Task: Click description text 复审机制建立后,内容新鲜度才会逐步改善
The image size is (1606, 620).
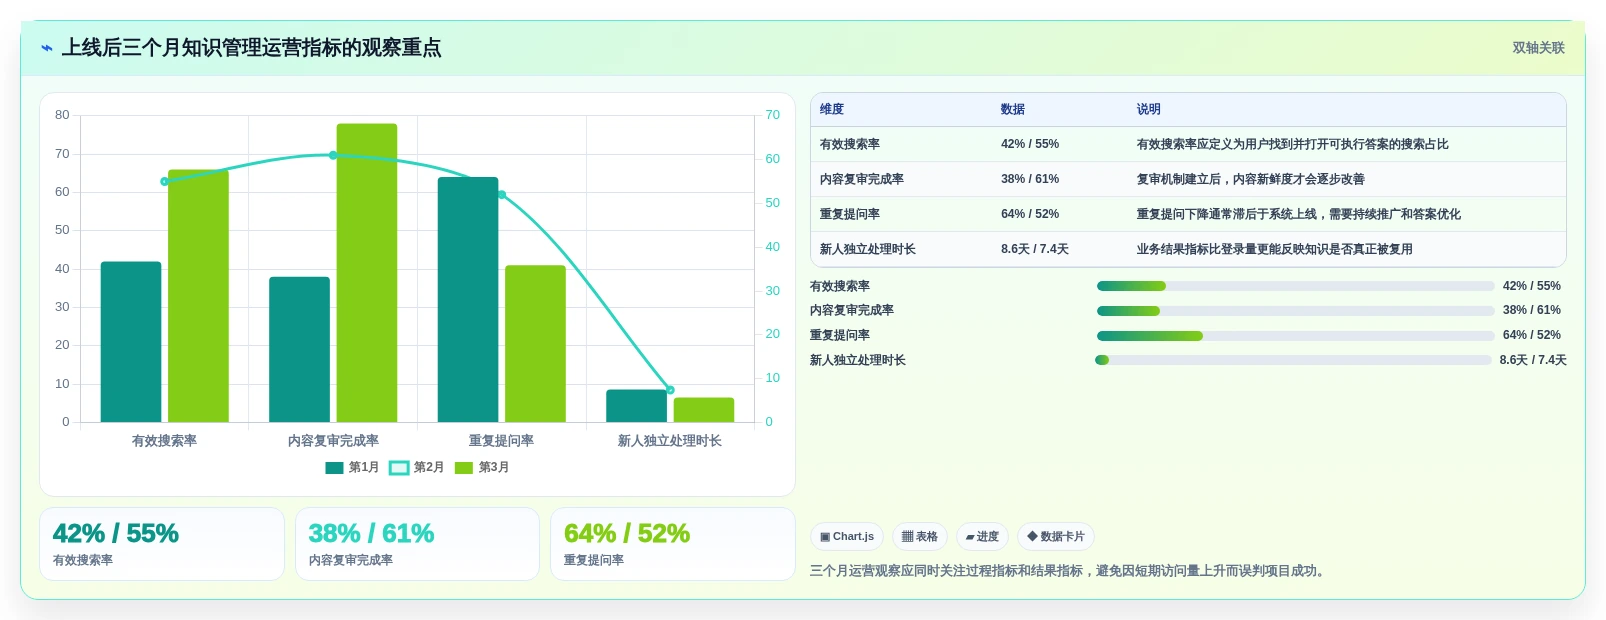Action: [1250, 180]
